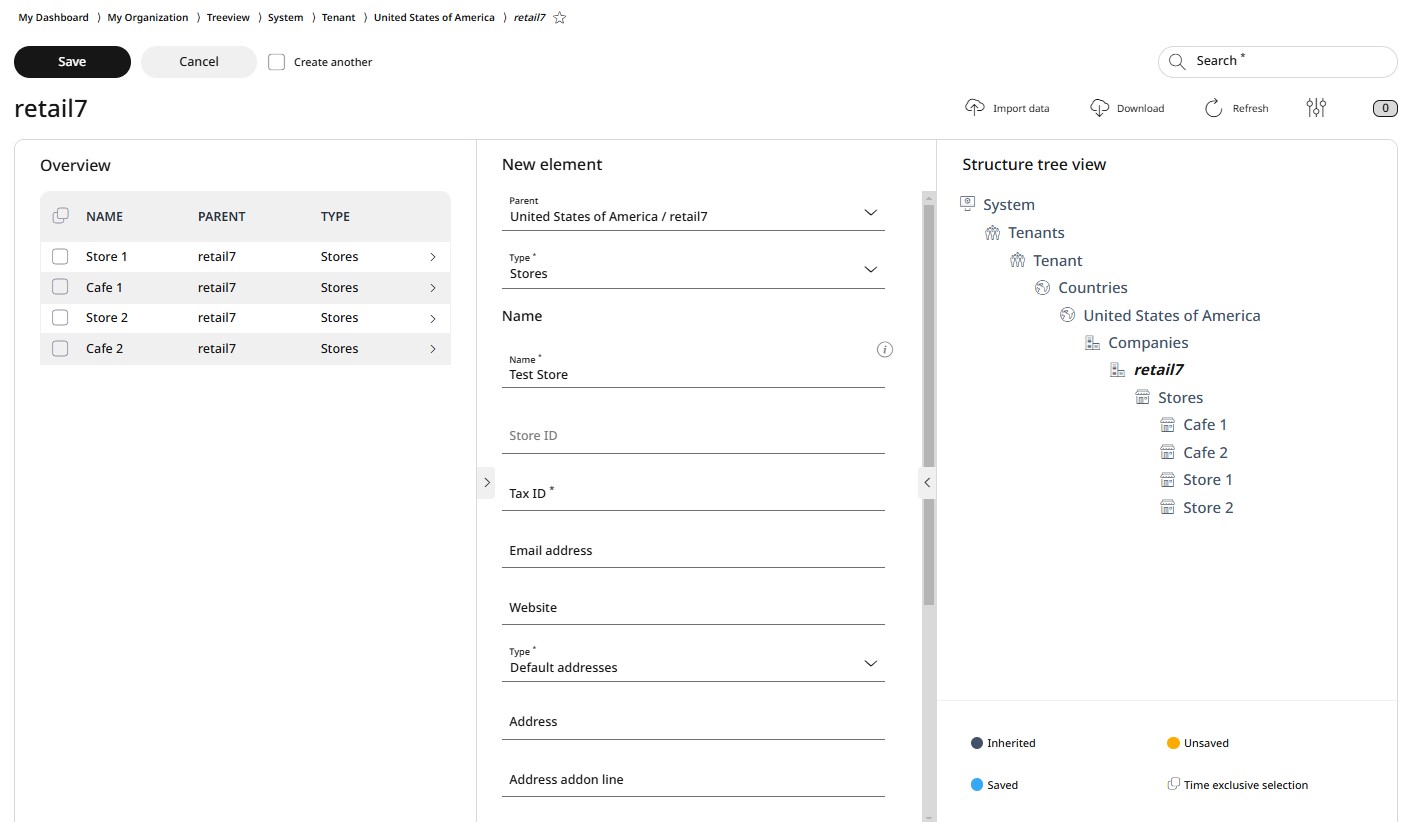Check the Store 2 row checkbox
This screenshot has width=1407, height=822.
tap(60, 318)
